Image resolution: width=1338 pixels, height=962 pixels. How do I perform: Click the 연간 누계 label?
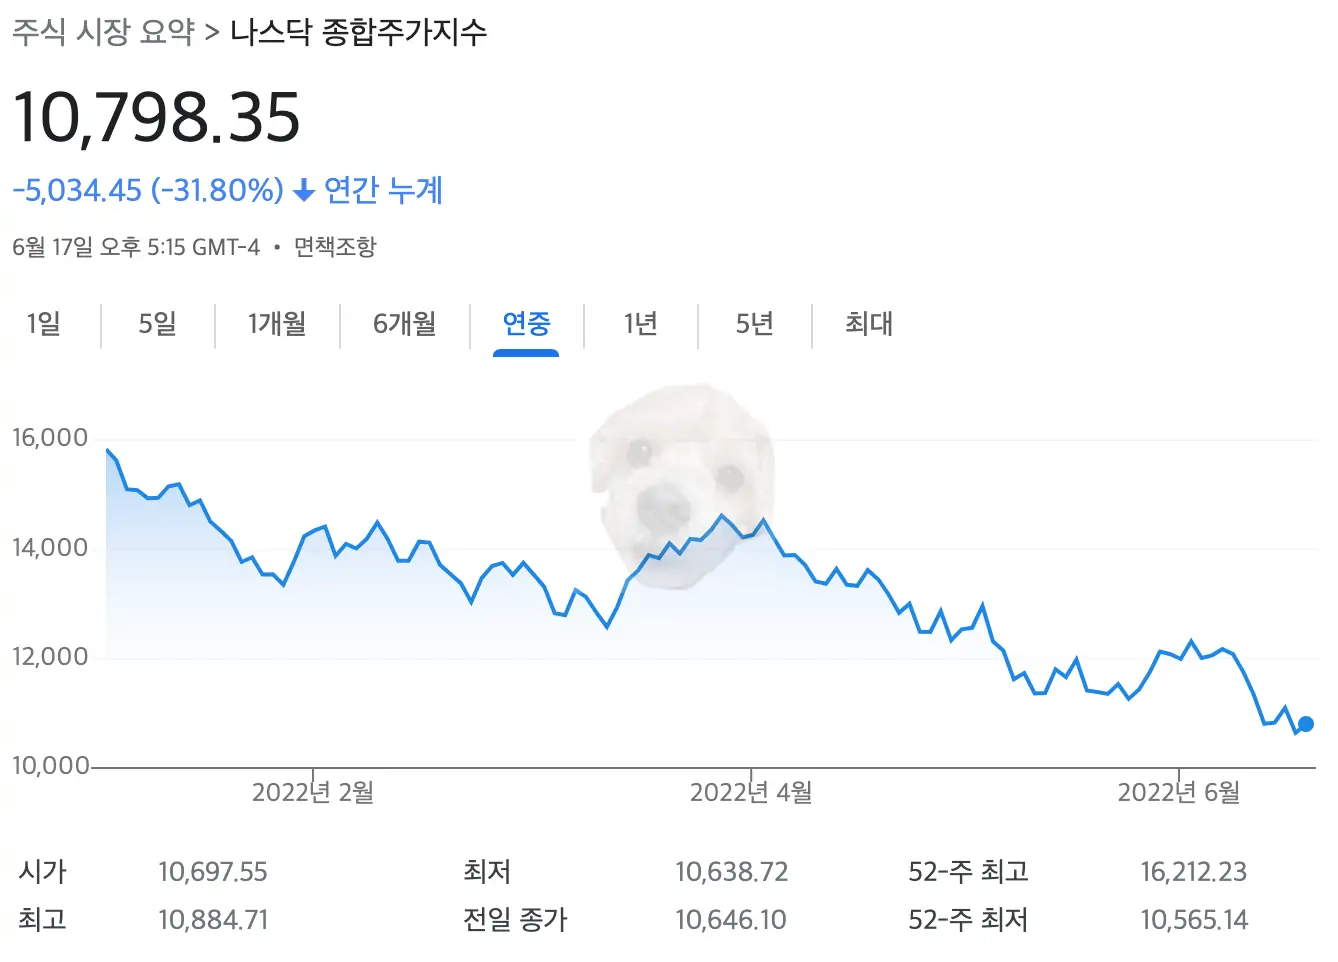[x=384, y=190]
